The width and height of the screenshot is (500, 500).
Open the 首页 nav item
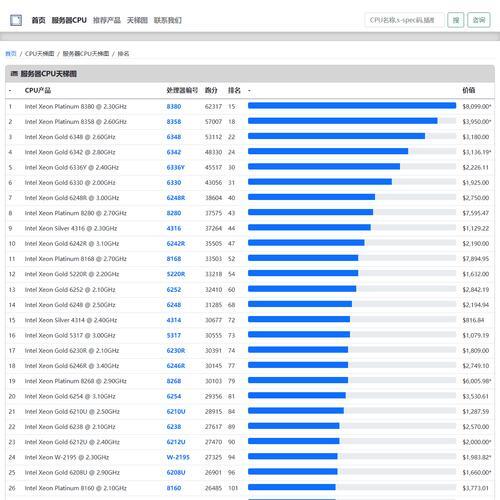click(38, 20)
